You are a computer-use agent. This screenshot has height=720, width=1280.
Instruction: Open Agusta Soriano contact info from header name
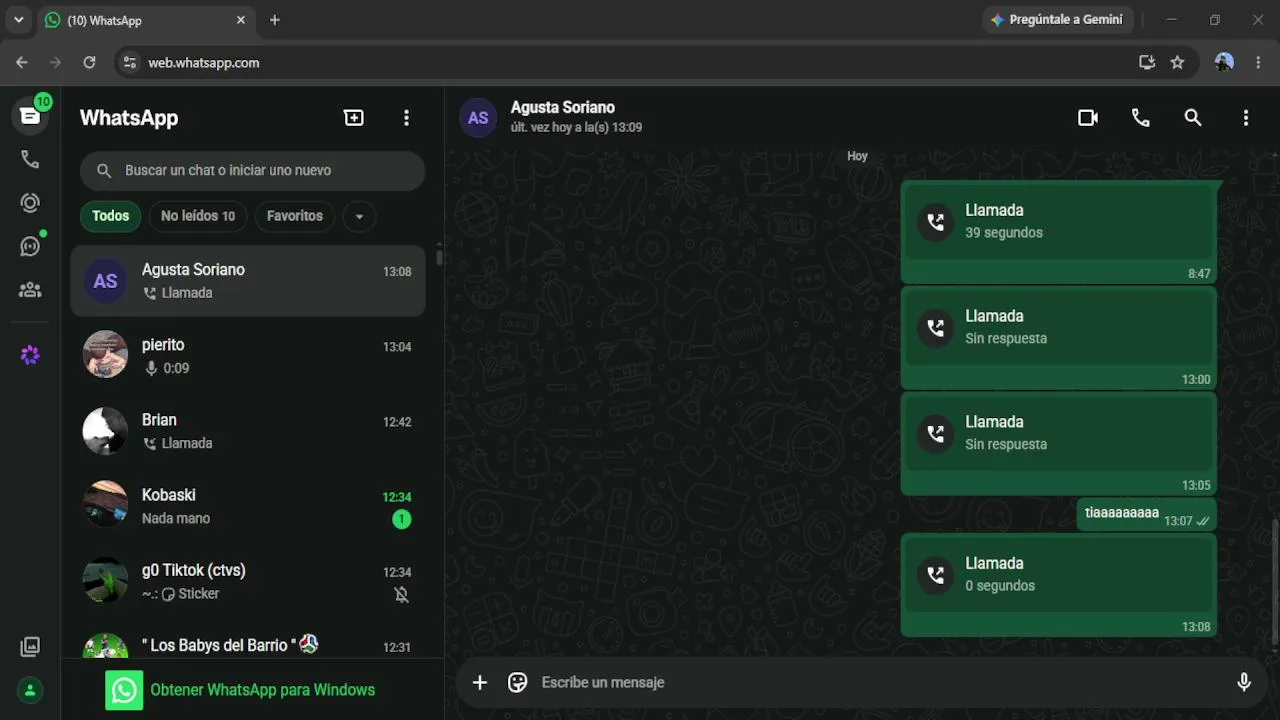coord(563,107)
